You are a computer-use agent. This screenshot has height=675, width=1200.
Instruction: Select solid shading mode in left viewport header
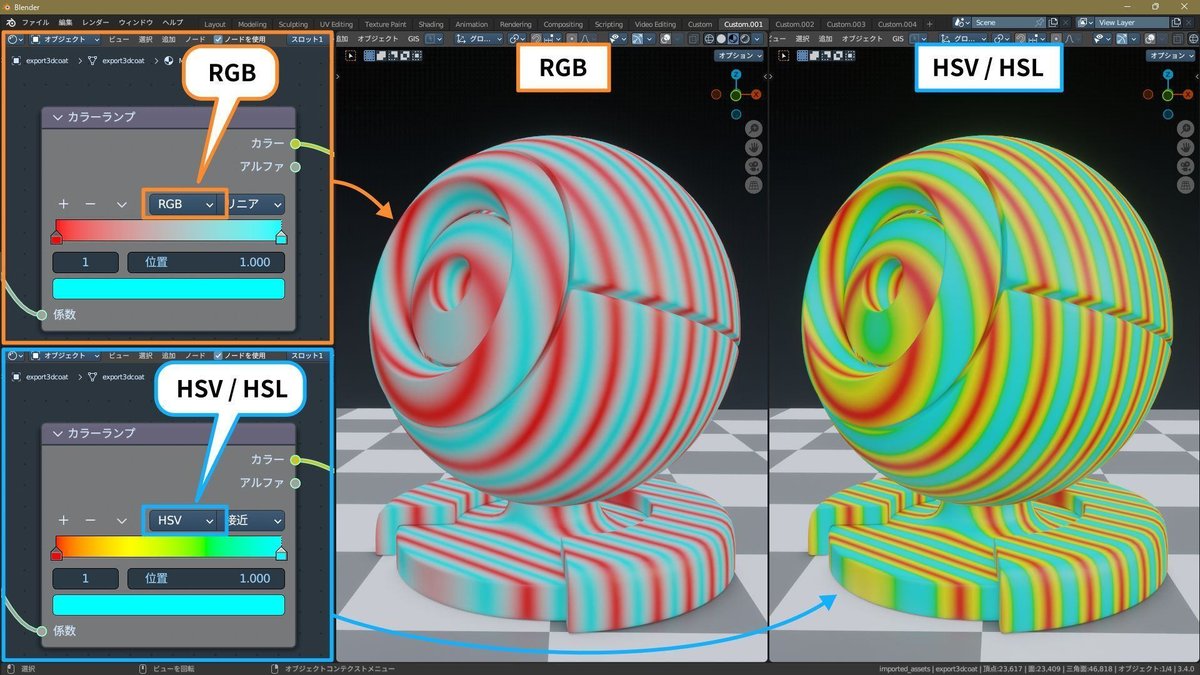pos(720,38)
